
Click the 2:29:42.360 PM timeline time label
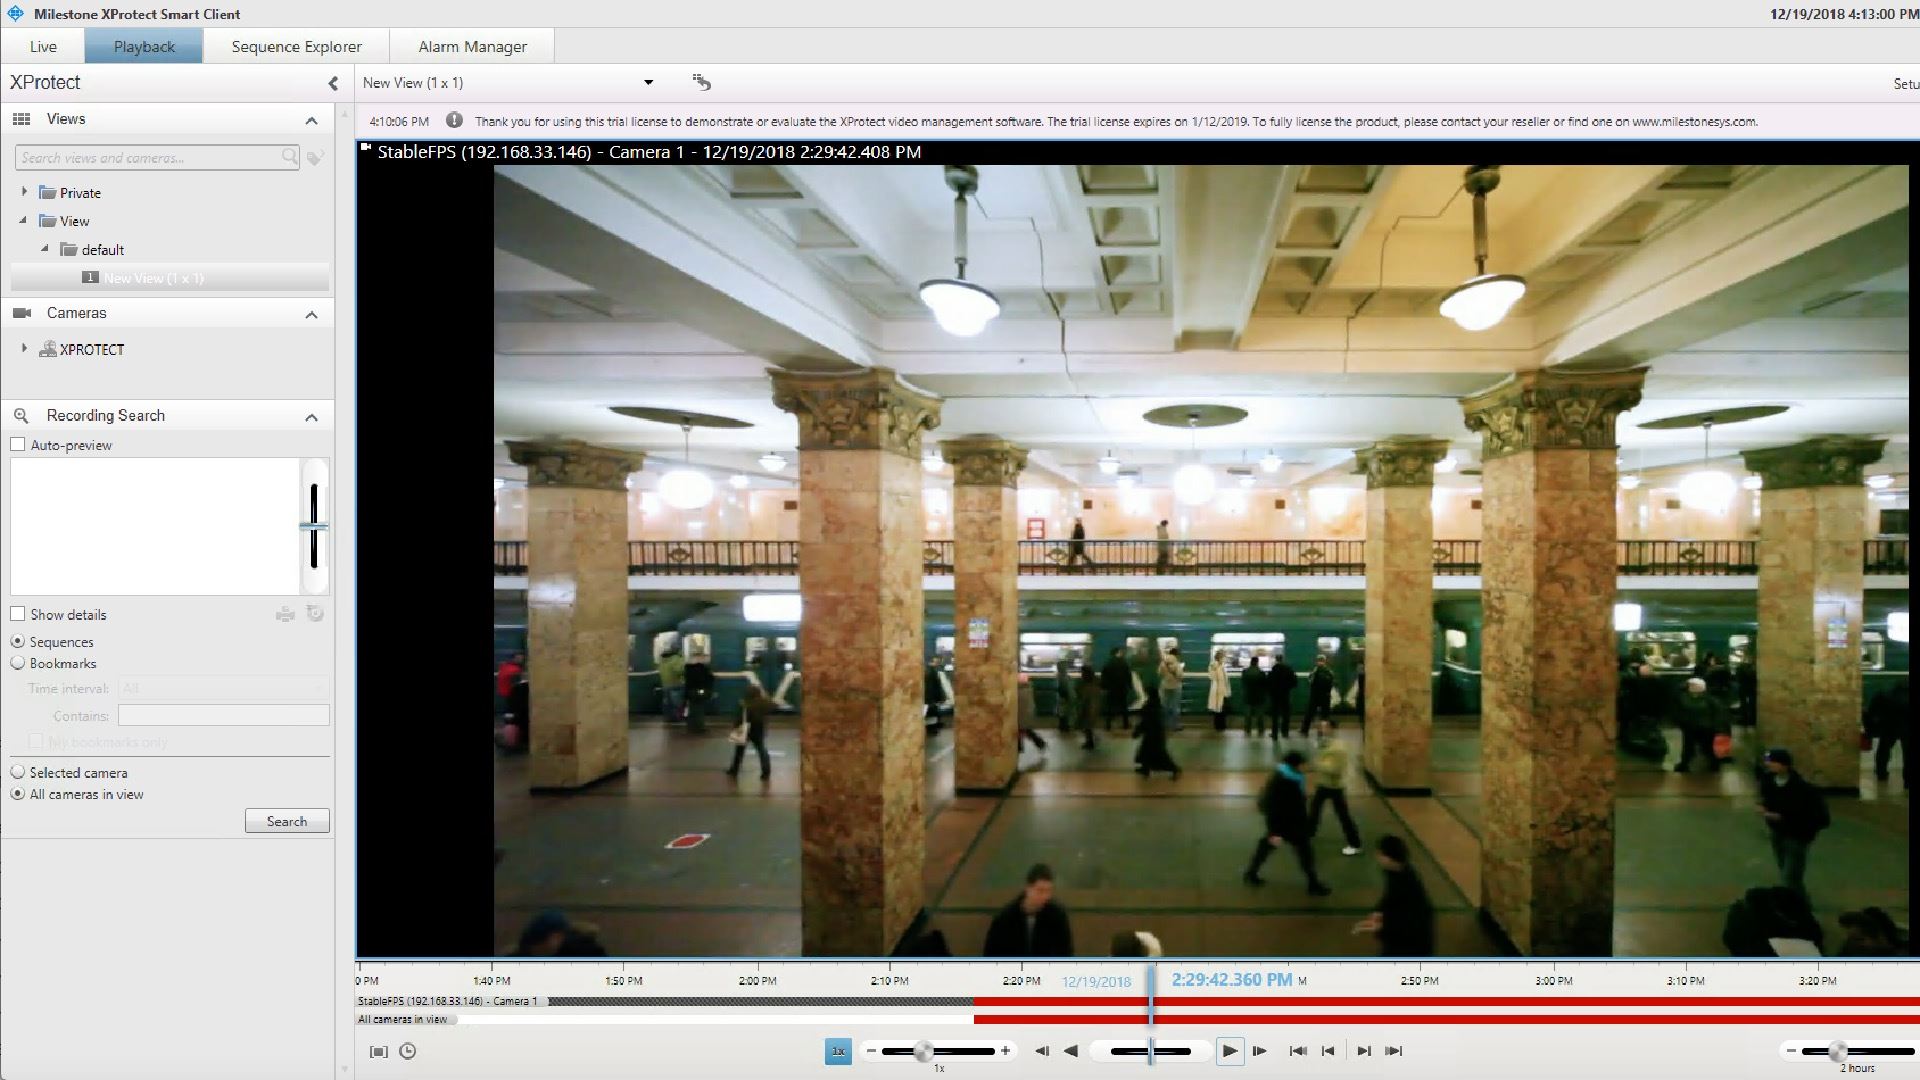[1232, 980]
